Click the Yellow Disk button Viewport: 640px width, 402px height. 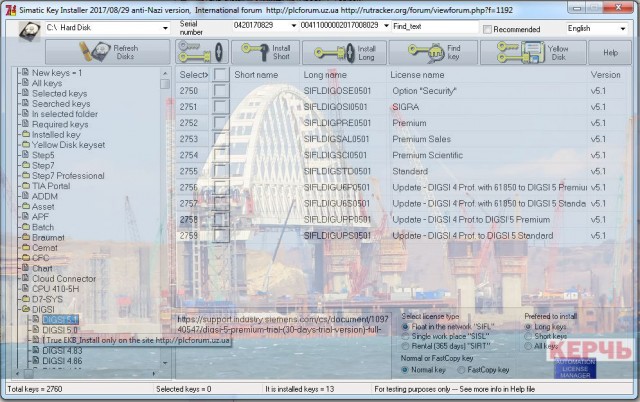pos(533,52)
